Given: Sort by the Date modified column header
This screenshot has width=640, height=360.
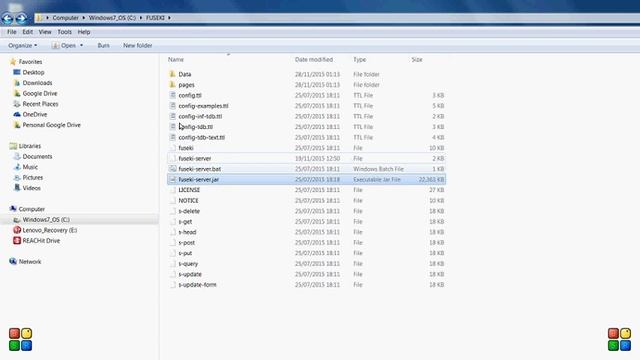Looking at the screenshot, I should click(313, 60).
